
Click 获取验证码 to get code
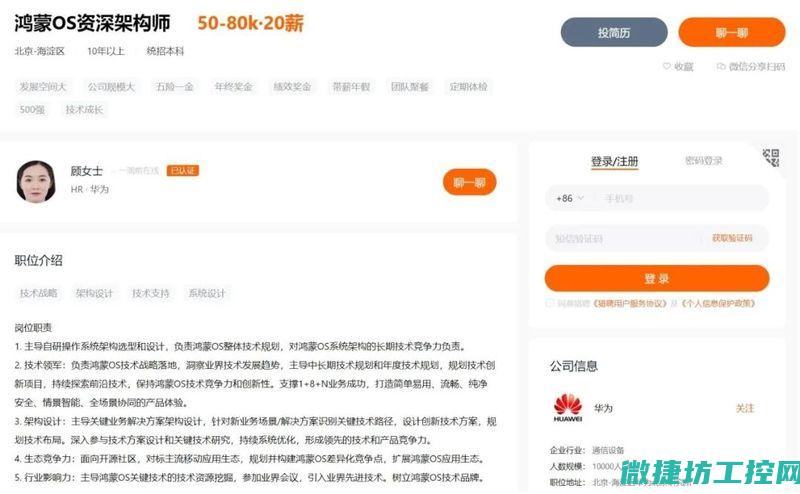coord(732,238)
